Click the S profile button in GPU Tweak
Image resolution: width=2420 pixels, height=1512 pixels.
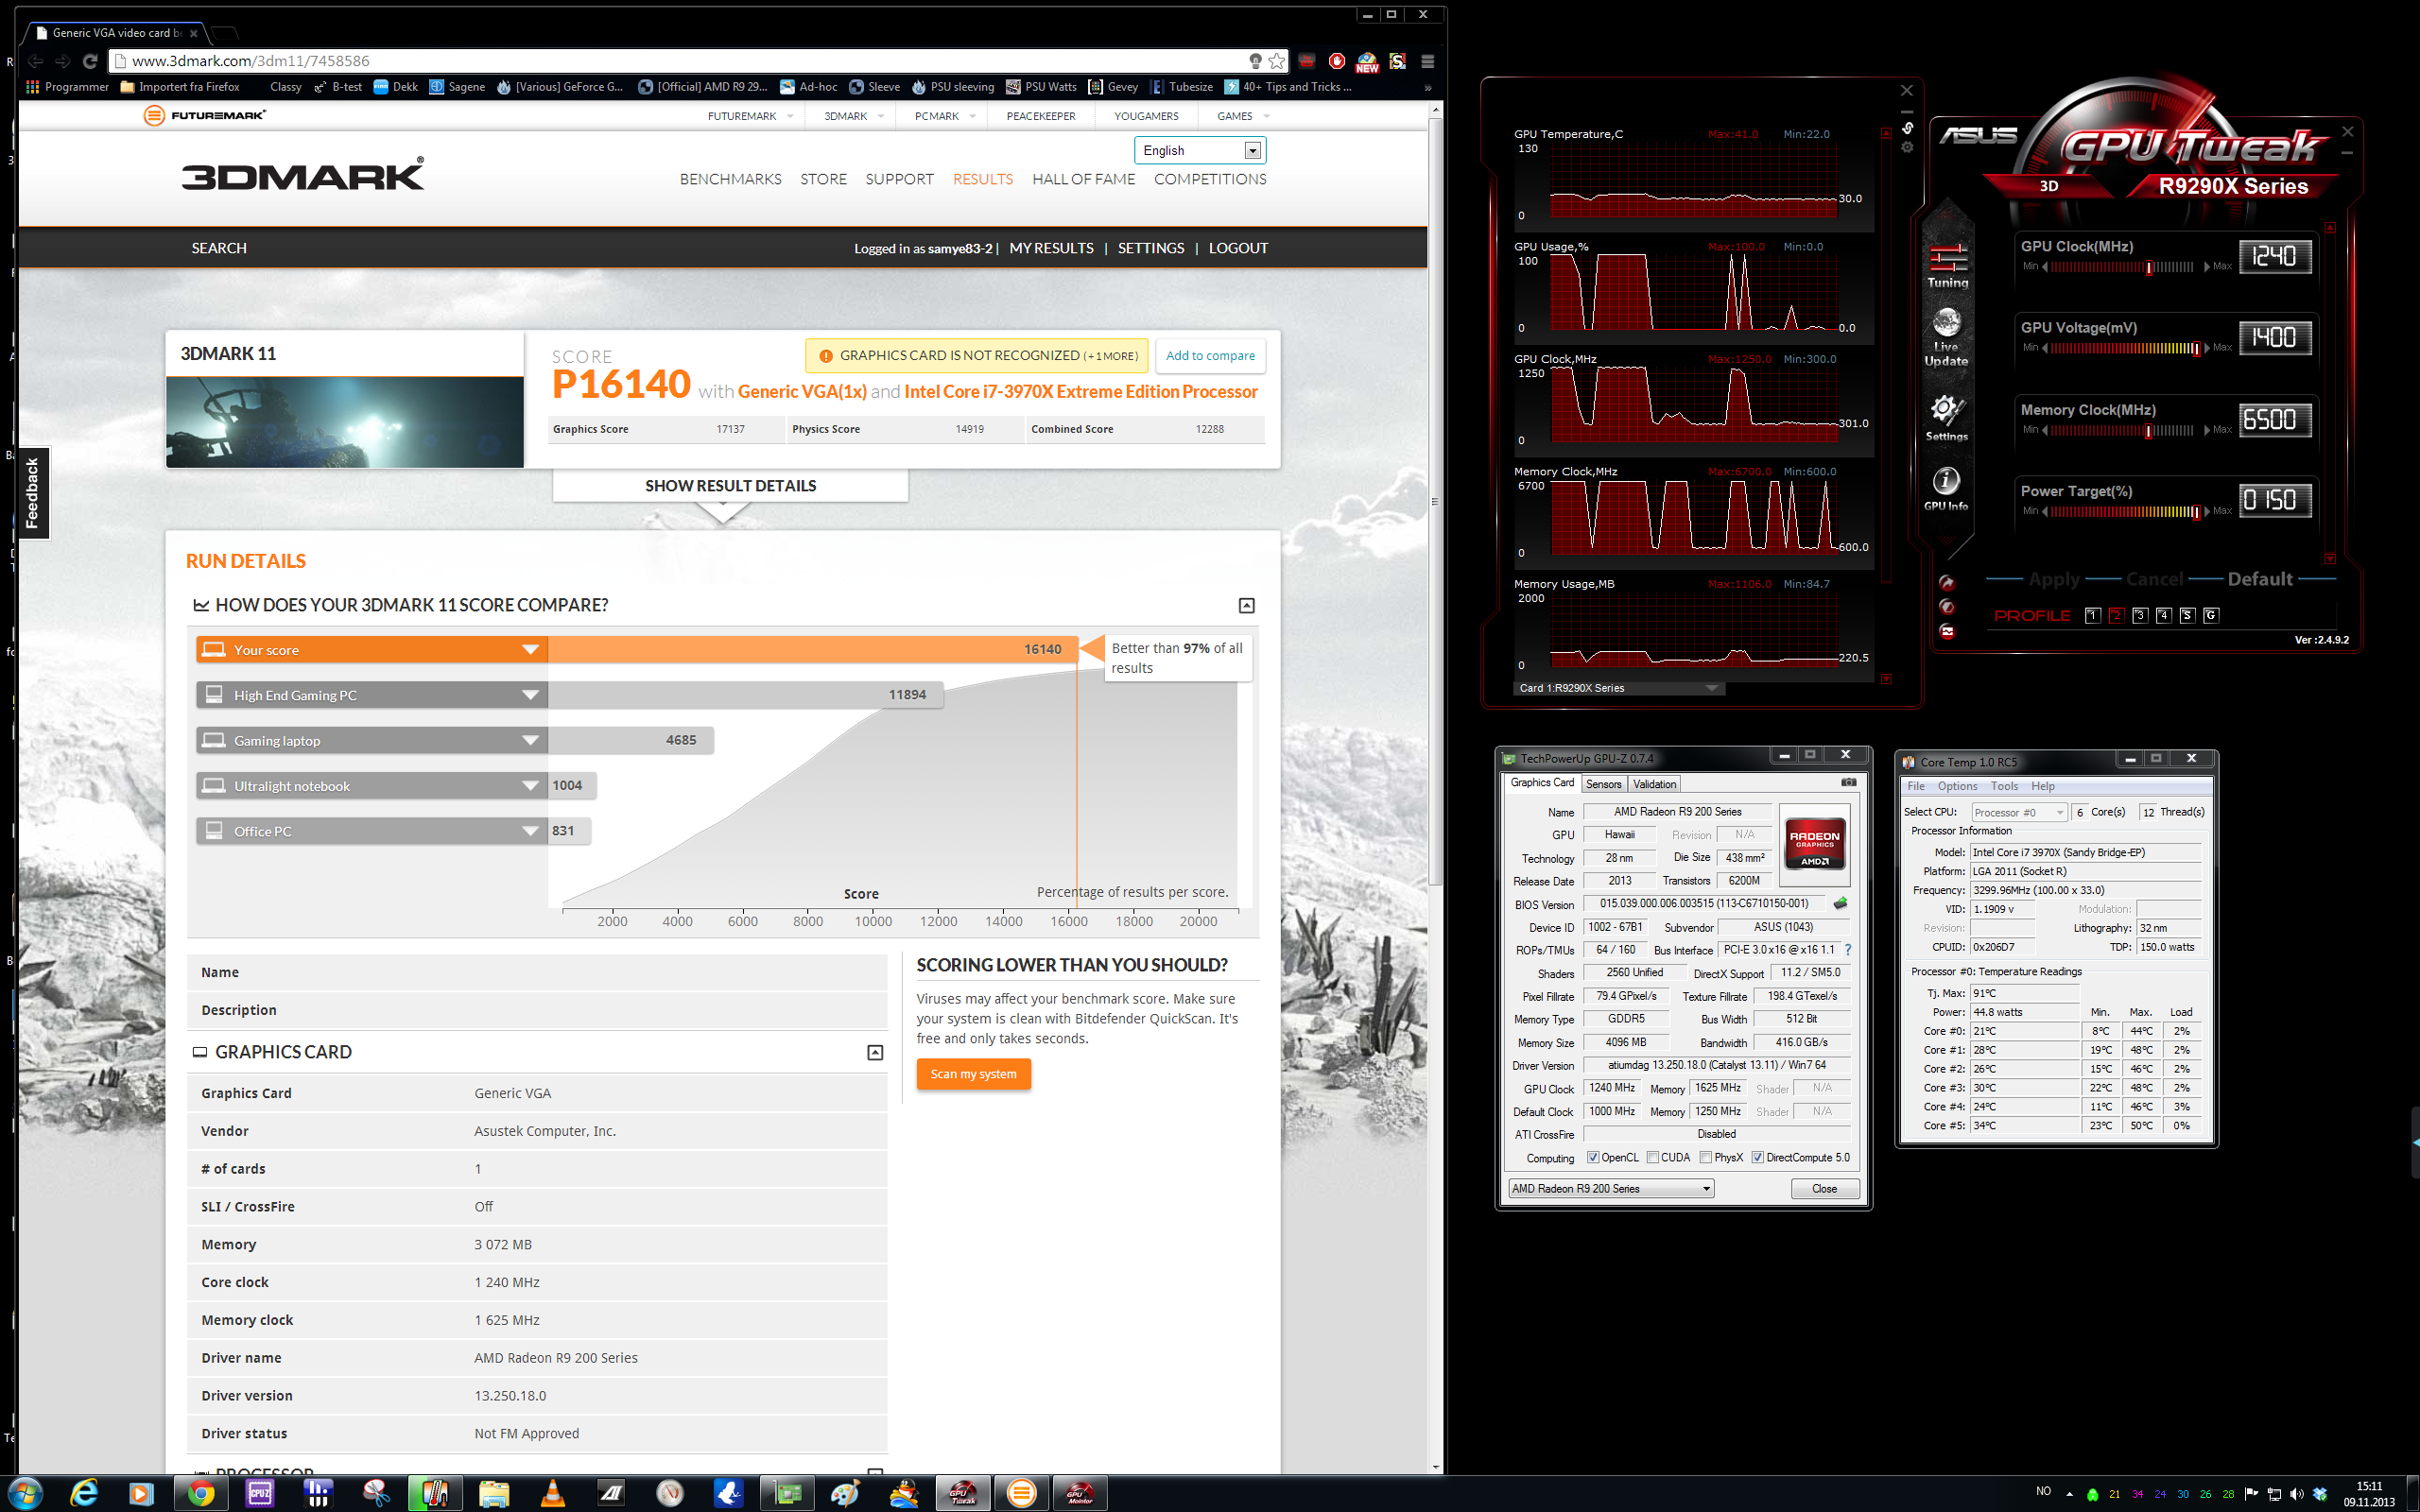(2187, 615)
